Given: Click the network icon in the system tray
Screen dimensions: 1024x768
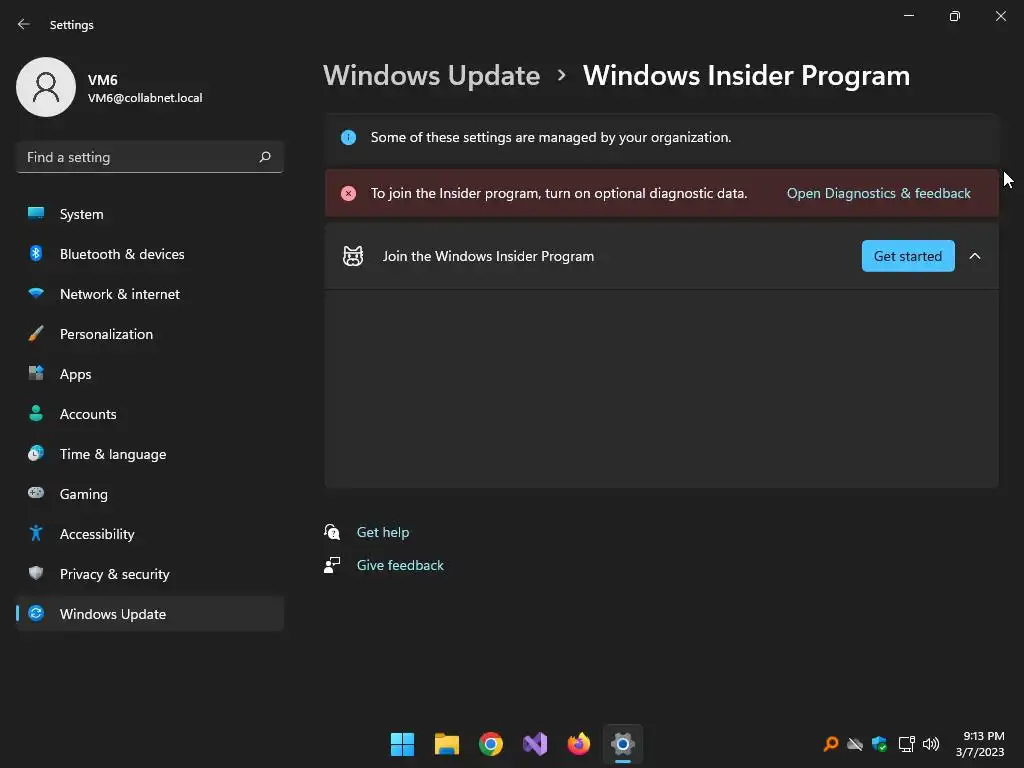Looking at the screenshot, I should click(x=906, y=744).
